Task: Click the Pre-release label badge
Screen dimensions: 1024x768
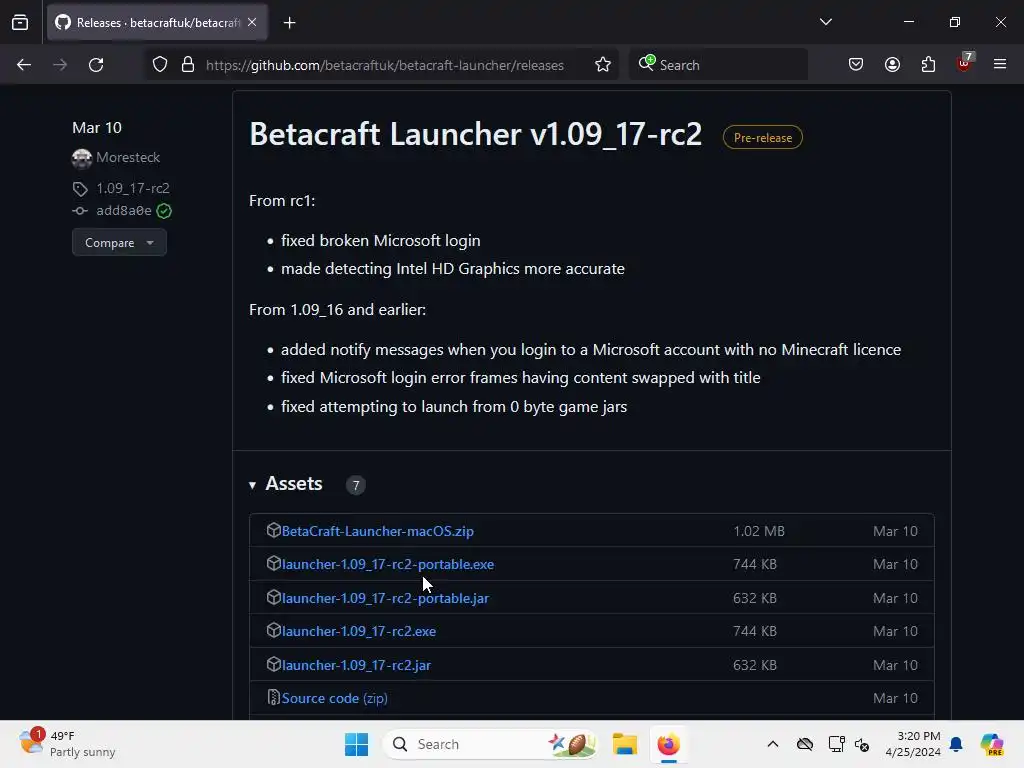Action: [763, 137]
